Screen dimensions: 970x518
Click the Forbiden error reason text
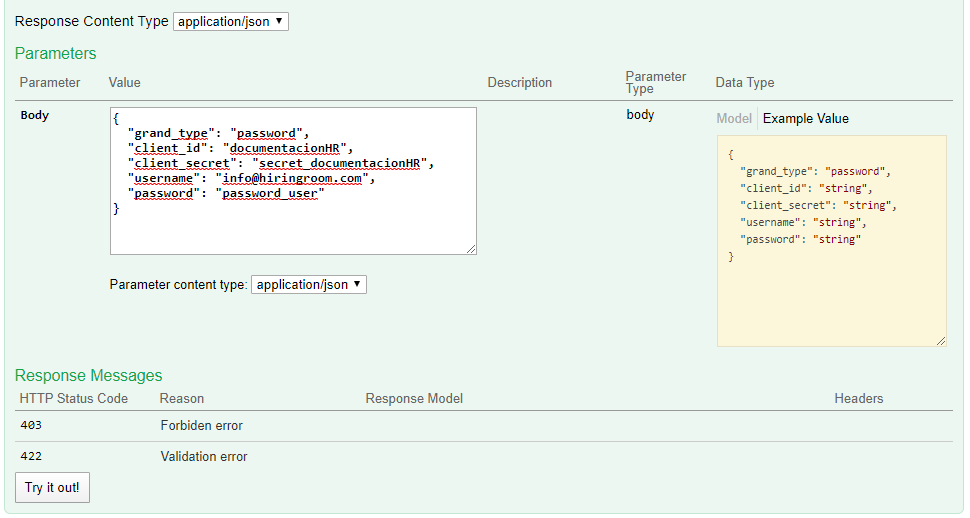pyautogui.click(x=201, y=426)
